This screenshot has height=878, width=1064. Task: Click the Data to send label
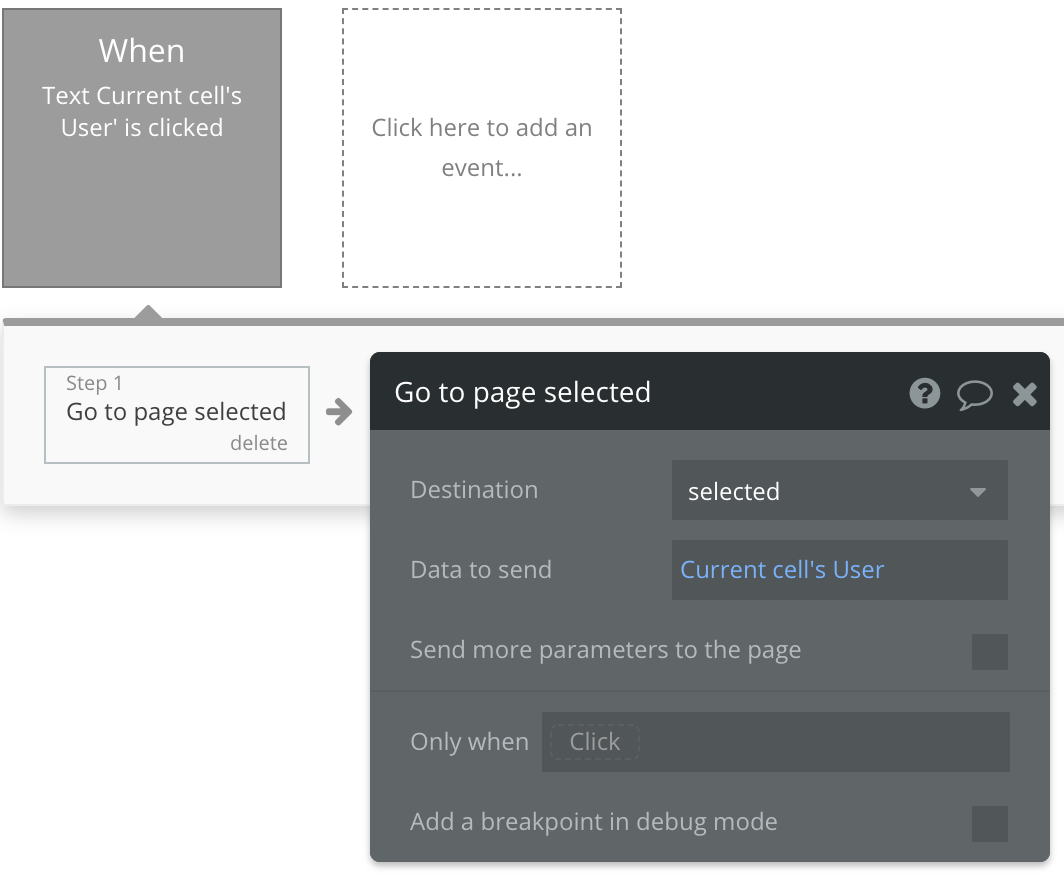tap(481, 570)
